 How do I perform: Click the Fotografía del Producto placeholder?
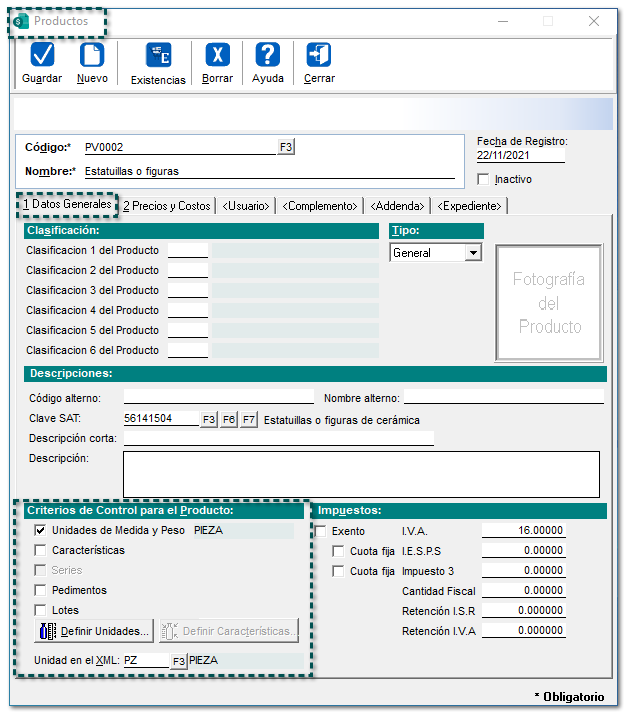pos(548,303)
